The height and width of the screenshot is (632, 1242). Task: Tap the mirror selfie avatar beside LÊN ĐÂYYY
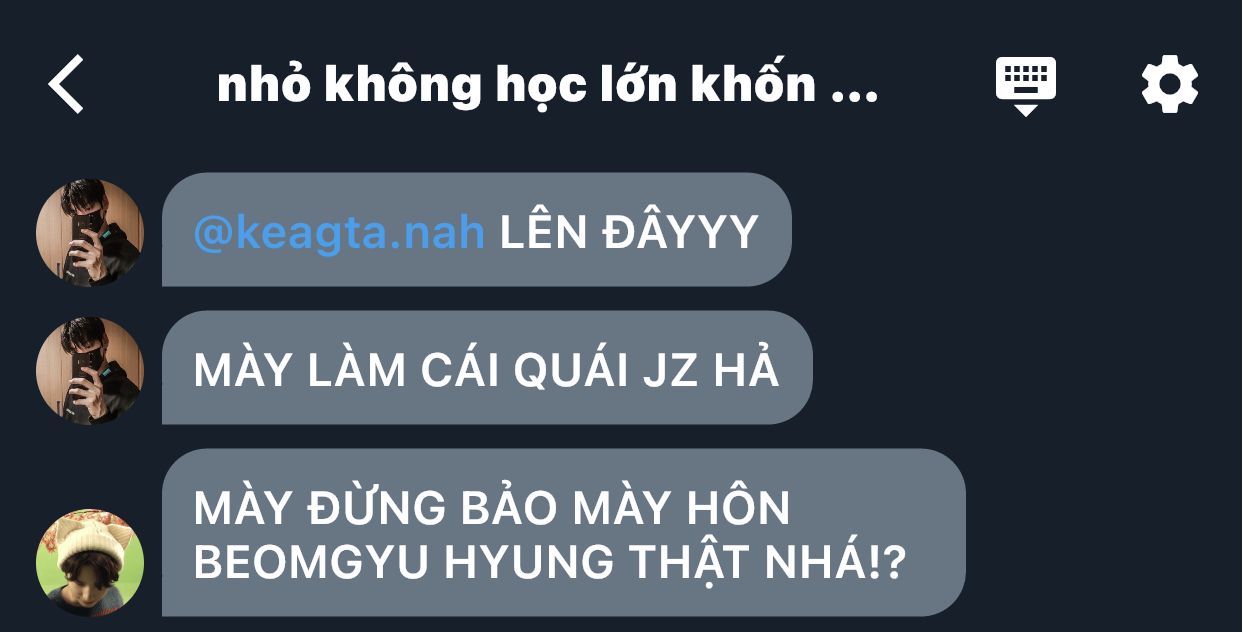coord(90,232)
